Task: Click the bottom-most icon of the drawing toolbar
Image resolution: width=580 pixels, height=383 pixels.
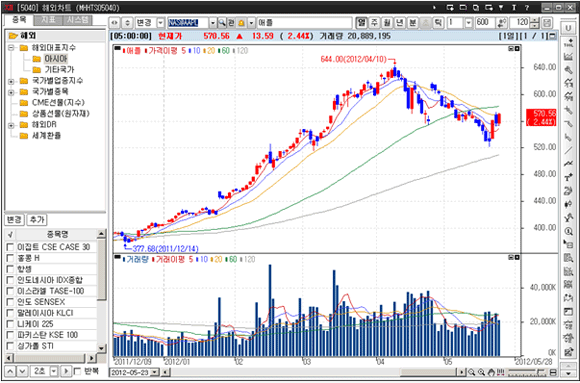Action: [568, 351]
